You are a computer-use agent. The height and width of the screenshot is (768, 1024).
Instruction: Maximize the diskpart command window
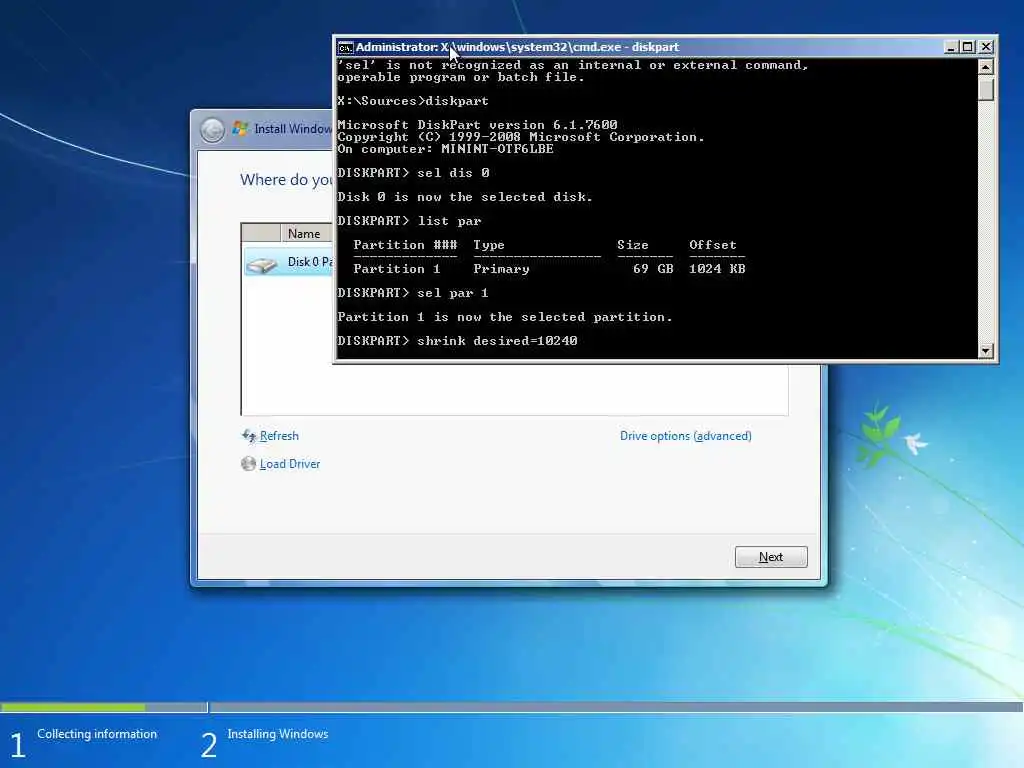(968, 47)
